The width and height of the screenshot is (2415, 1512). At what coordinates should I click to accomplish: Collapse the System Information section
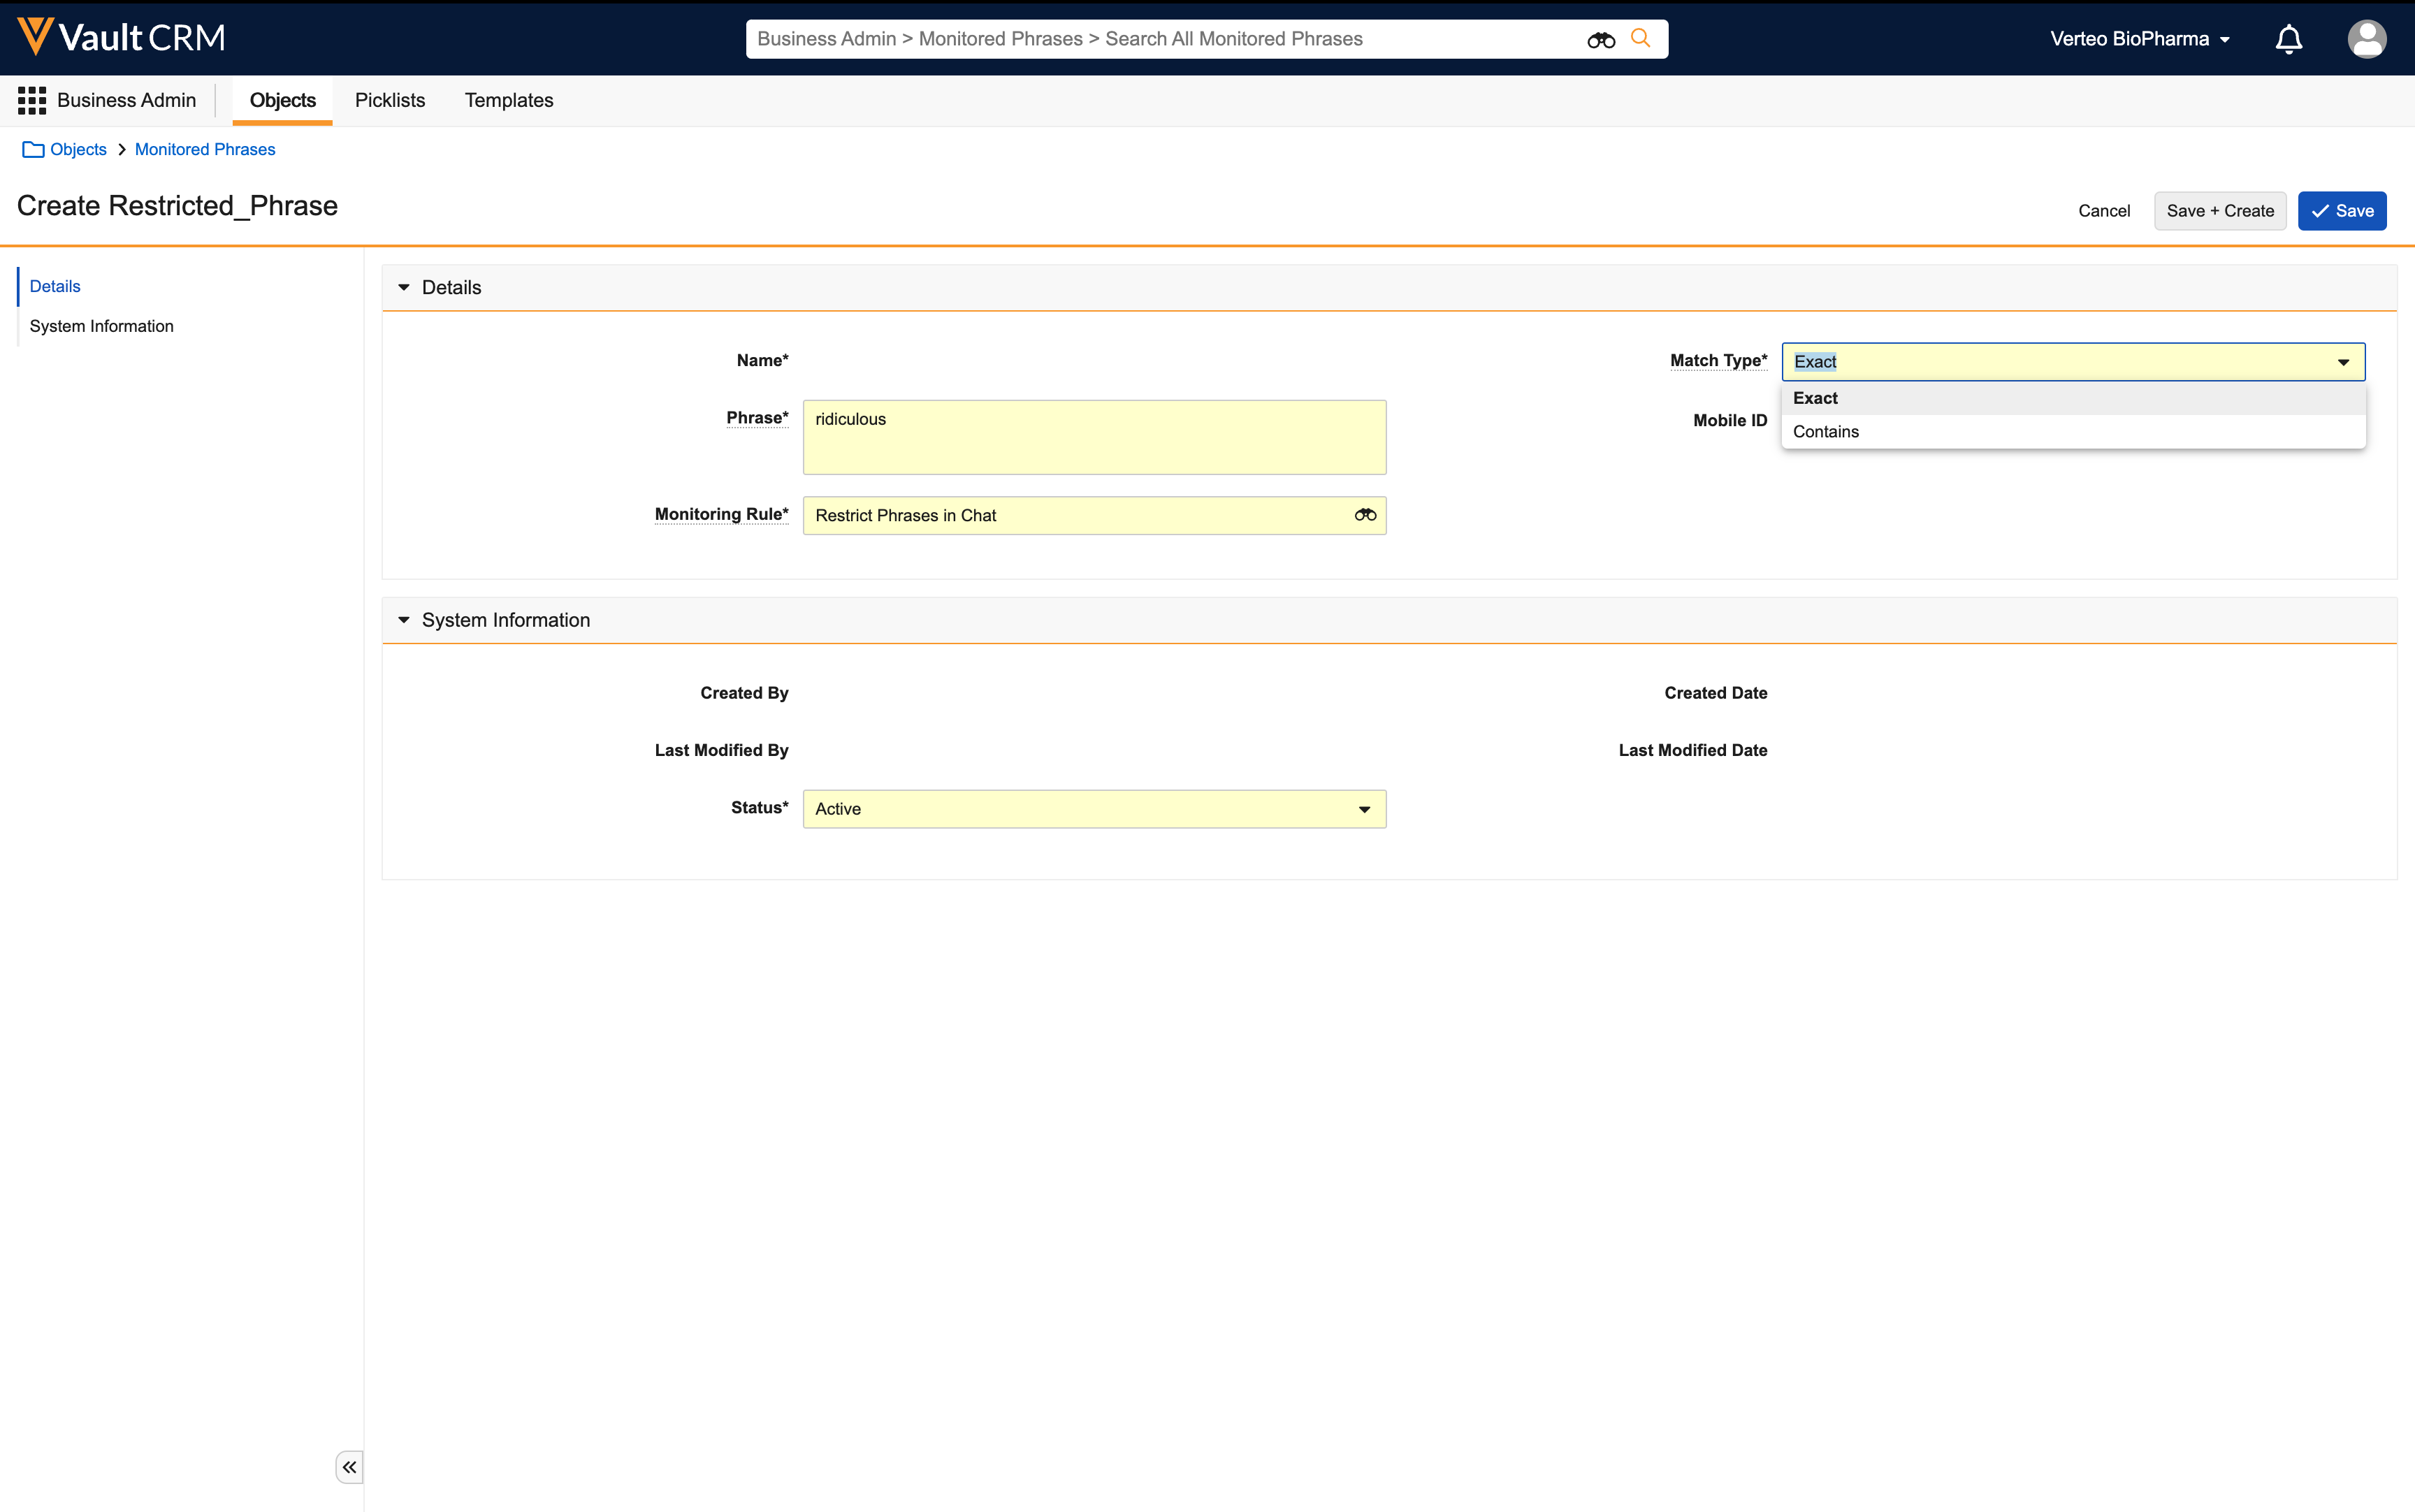coord(404,620)
